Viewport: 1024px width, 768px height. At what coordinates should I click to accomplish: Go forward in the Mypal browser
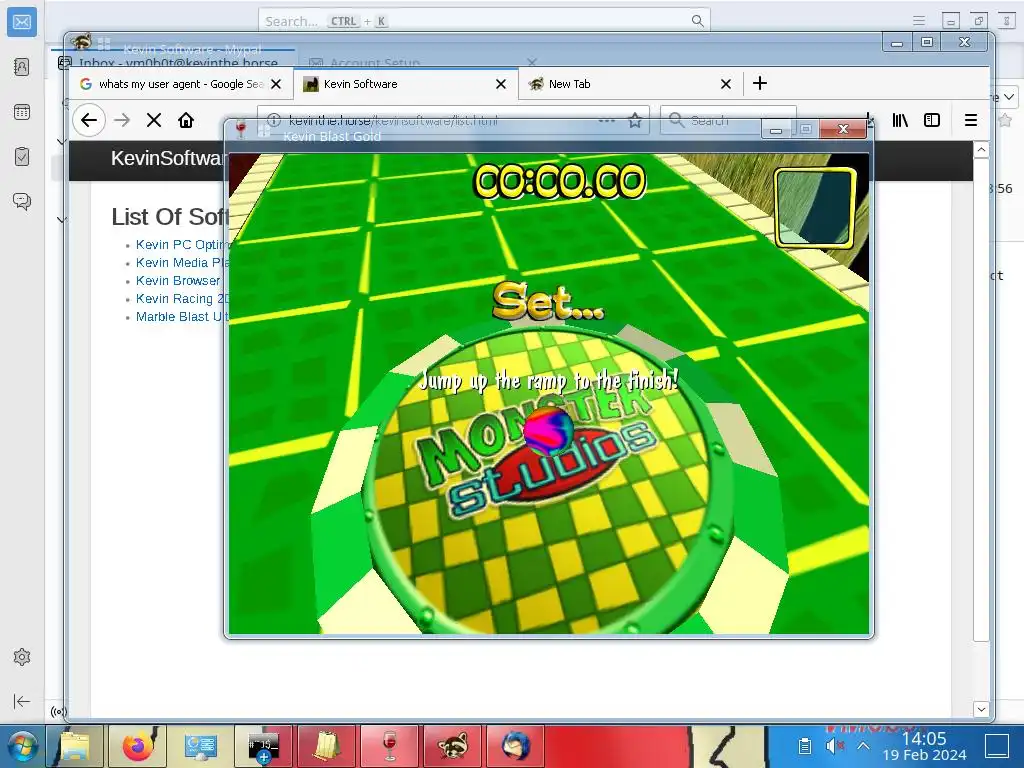pos(122,120)
